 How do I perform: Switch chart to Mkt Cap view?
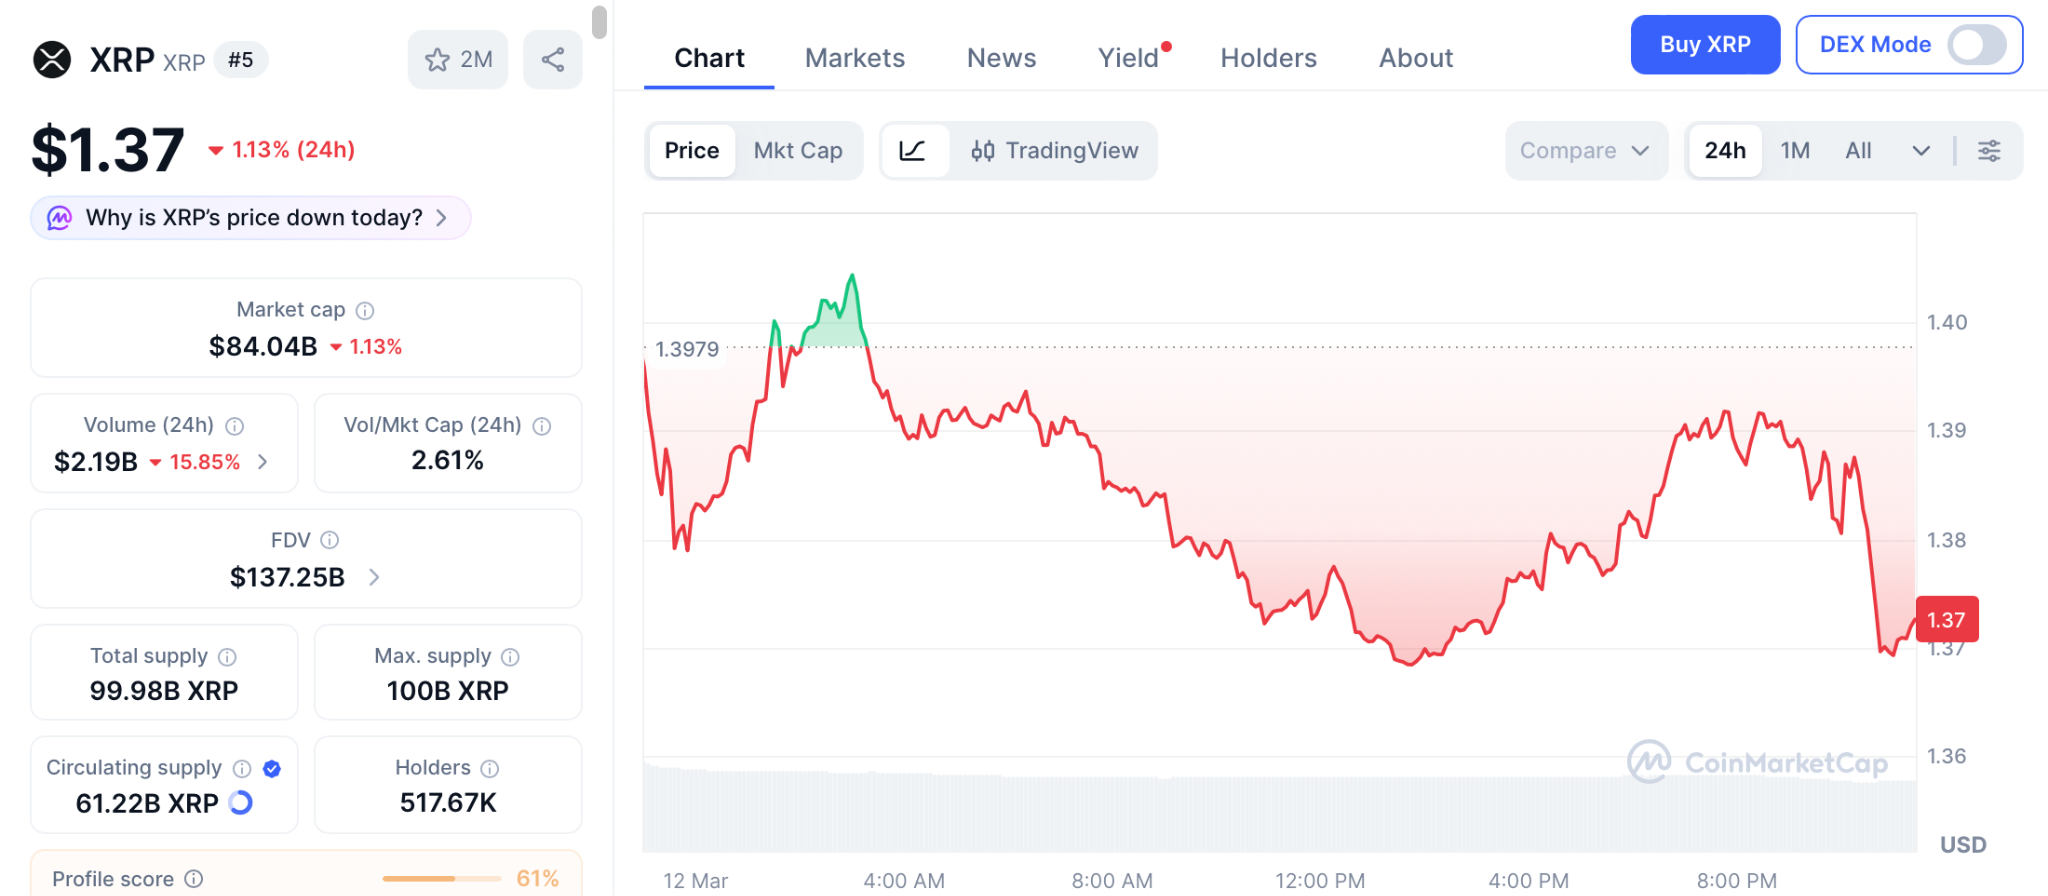pos(798,151)
